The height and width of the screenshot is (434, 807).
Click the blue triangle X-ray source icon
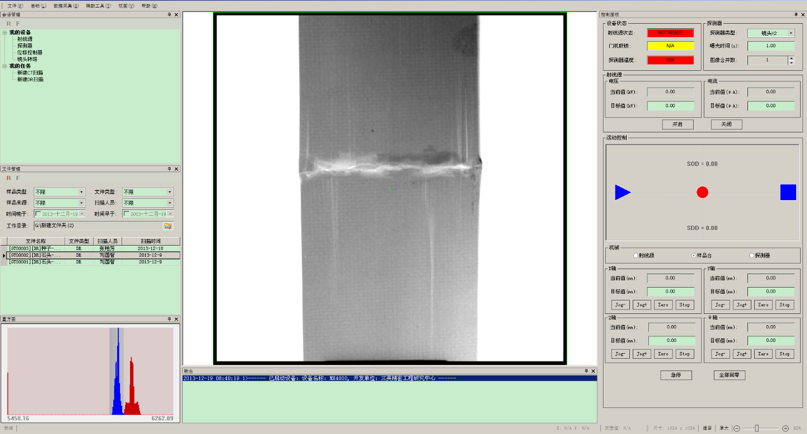coord(622,192)
